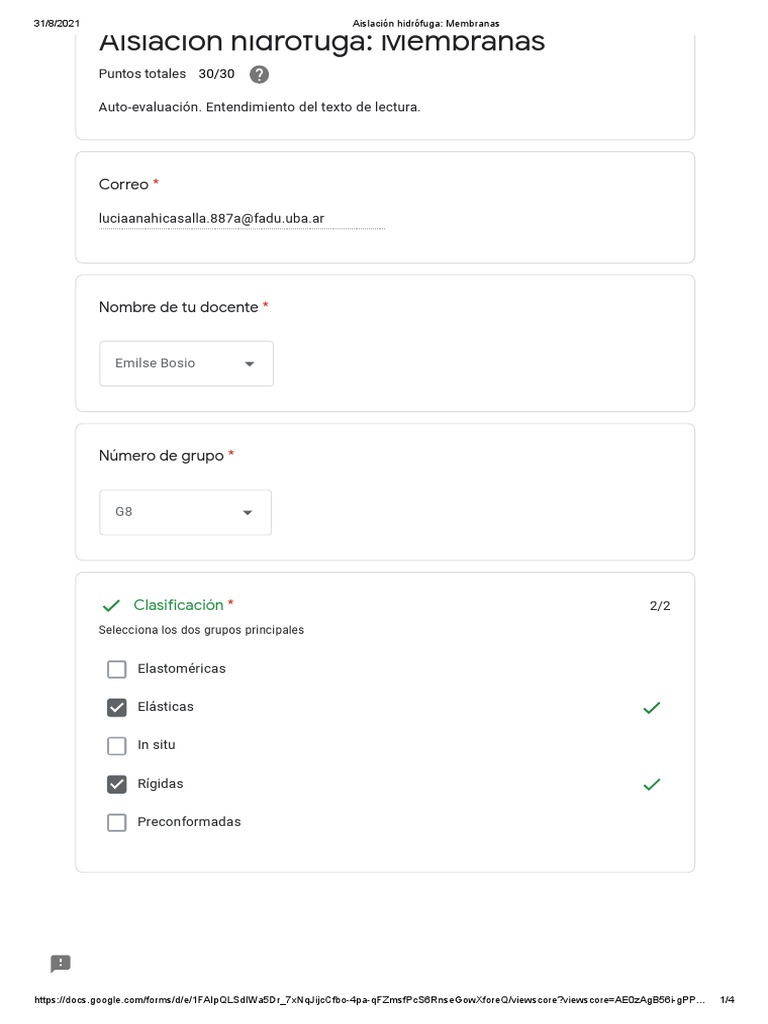This screenshot has height=1024, width=768.
Task: Click the correct-answer tick beside Elásticas
Action: 651,708
